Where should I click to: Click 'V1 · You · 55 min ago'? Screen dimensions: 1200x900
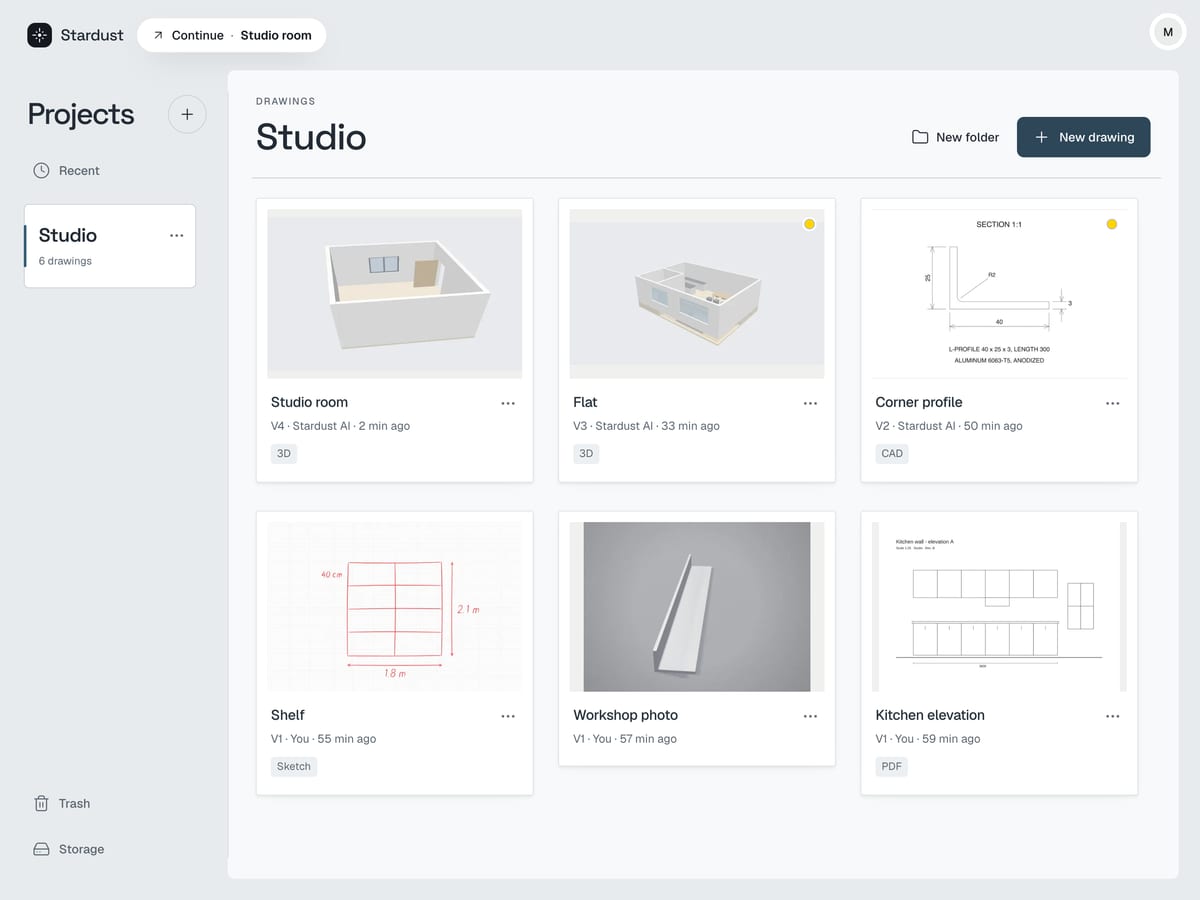(x=323, y=739)
